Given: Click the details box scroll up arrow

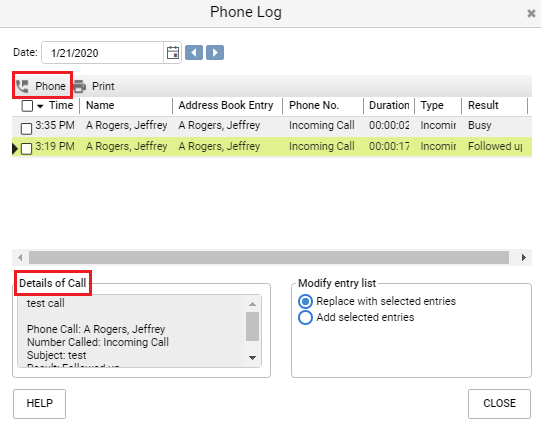Looking at the screenshot, I should tap(253, 304).
